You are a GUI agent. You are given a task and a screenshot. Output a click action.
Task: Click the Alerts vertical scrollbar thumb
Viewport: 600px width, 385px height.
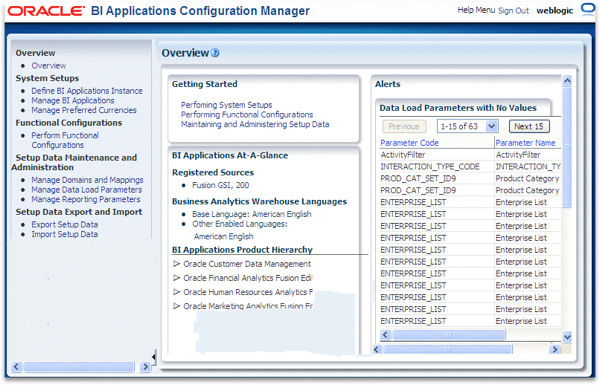pos(567,147)
